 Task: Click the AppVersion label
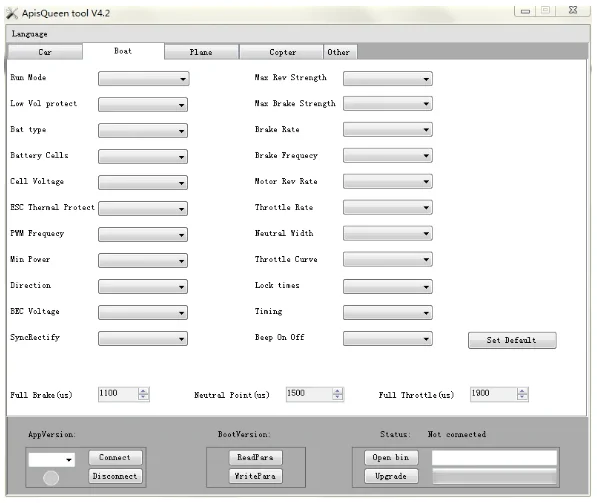[52, 434]
